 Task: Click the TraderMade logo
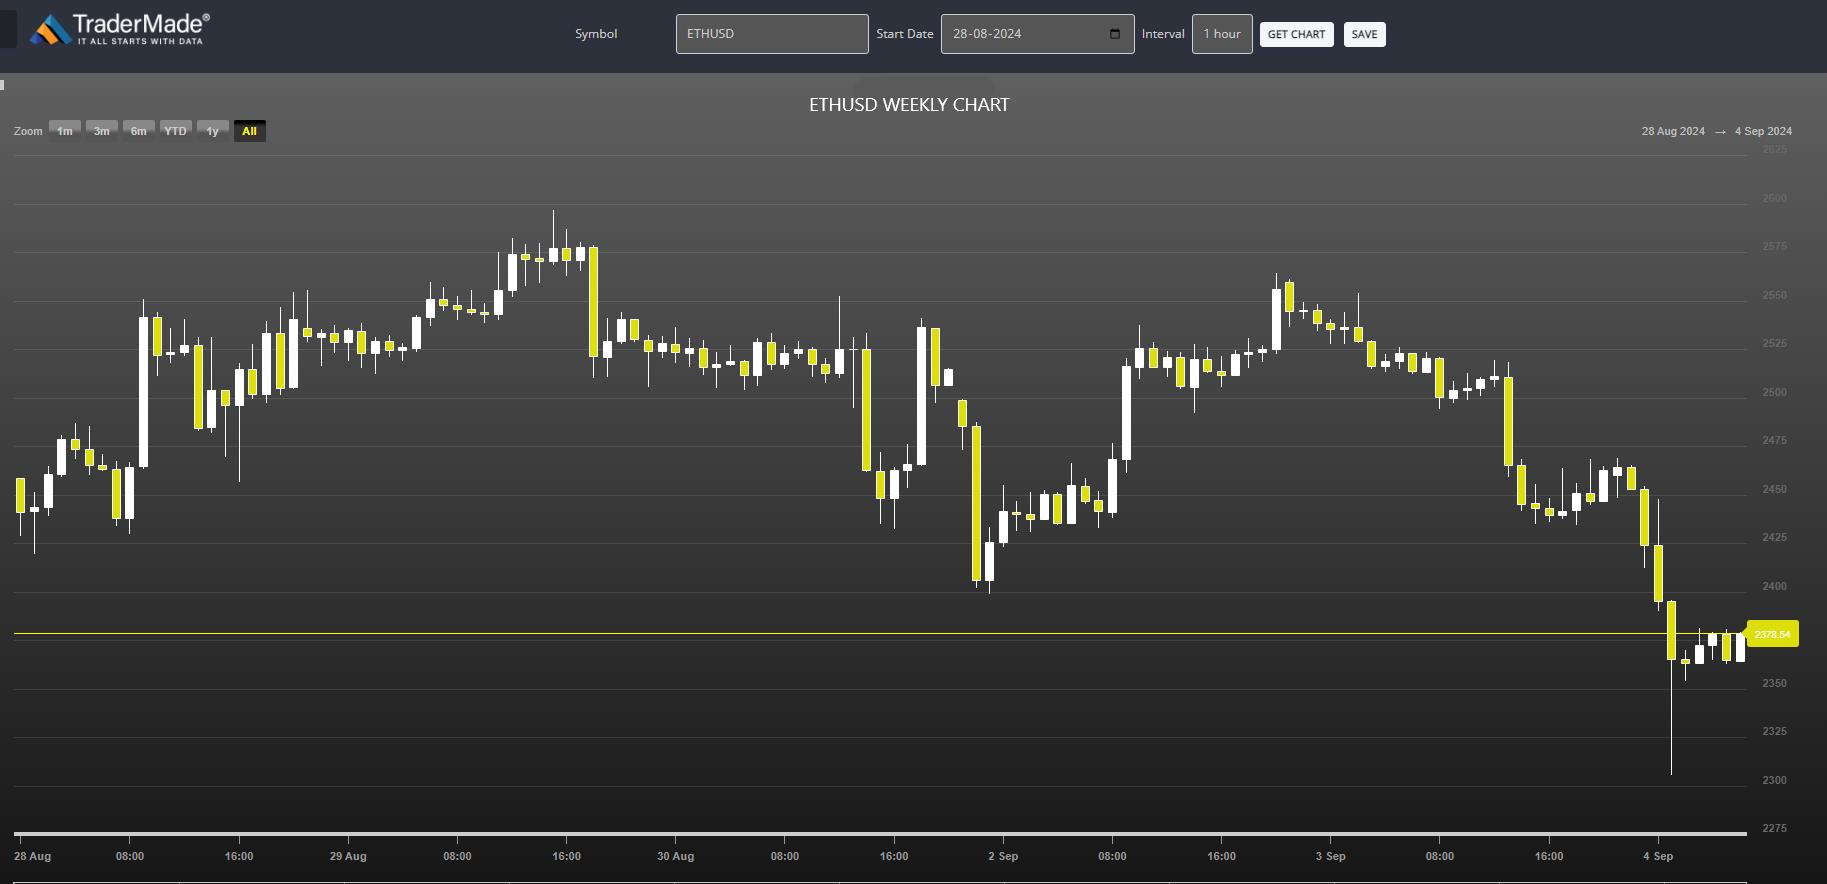pyautogui.click(x=120, y=29)
